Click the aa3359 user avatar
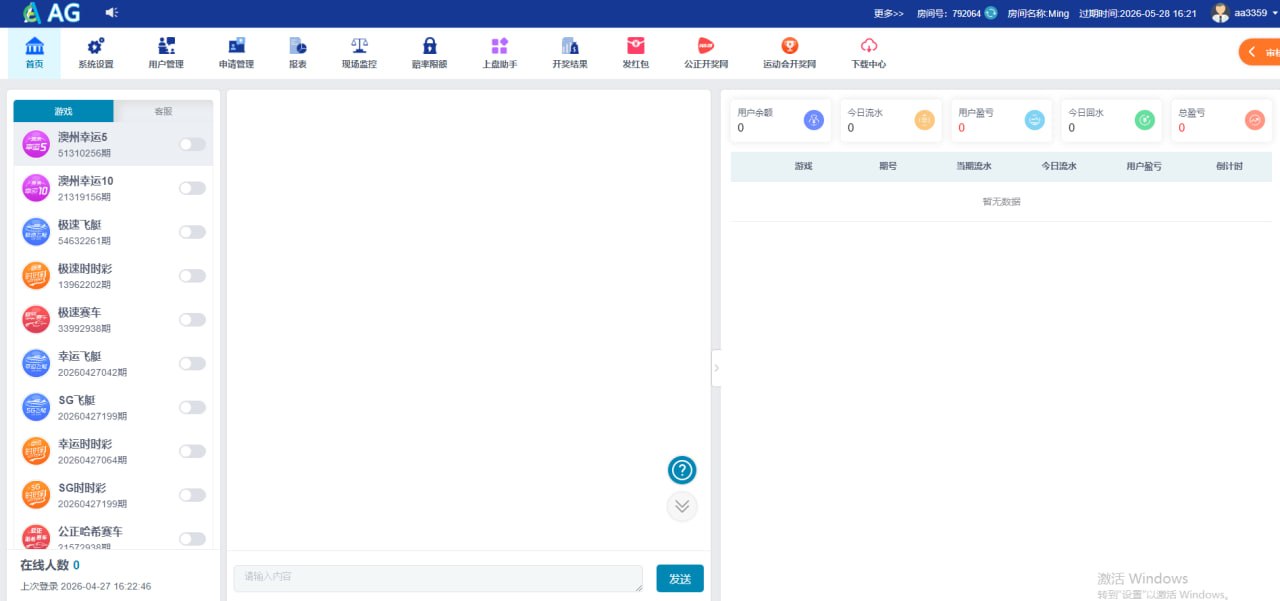 (x=1220, y=13)
